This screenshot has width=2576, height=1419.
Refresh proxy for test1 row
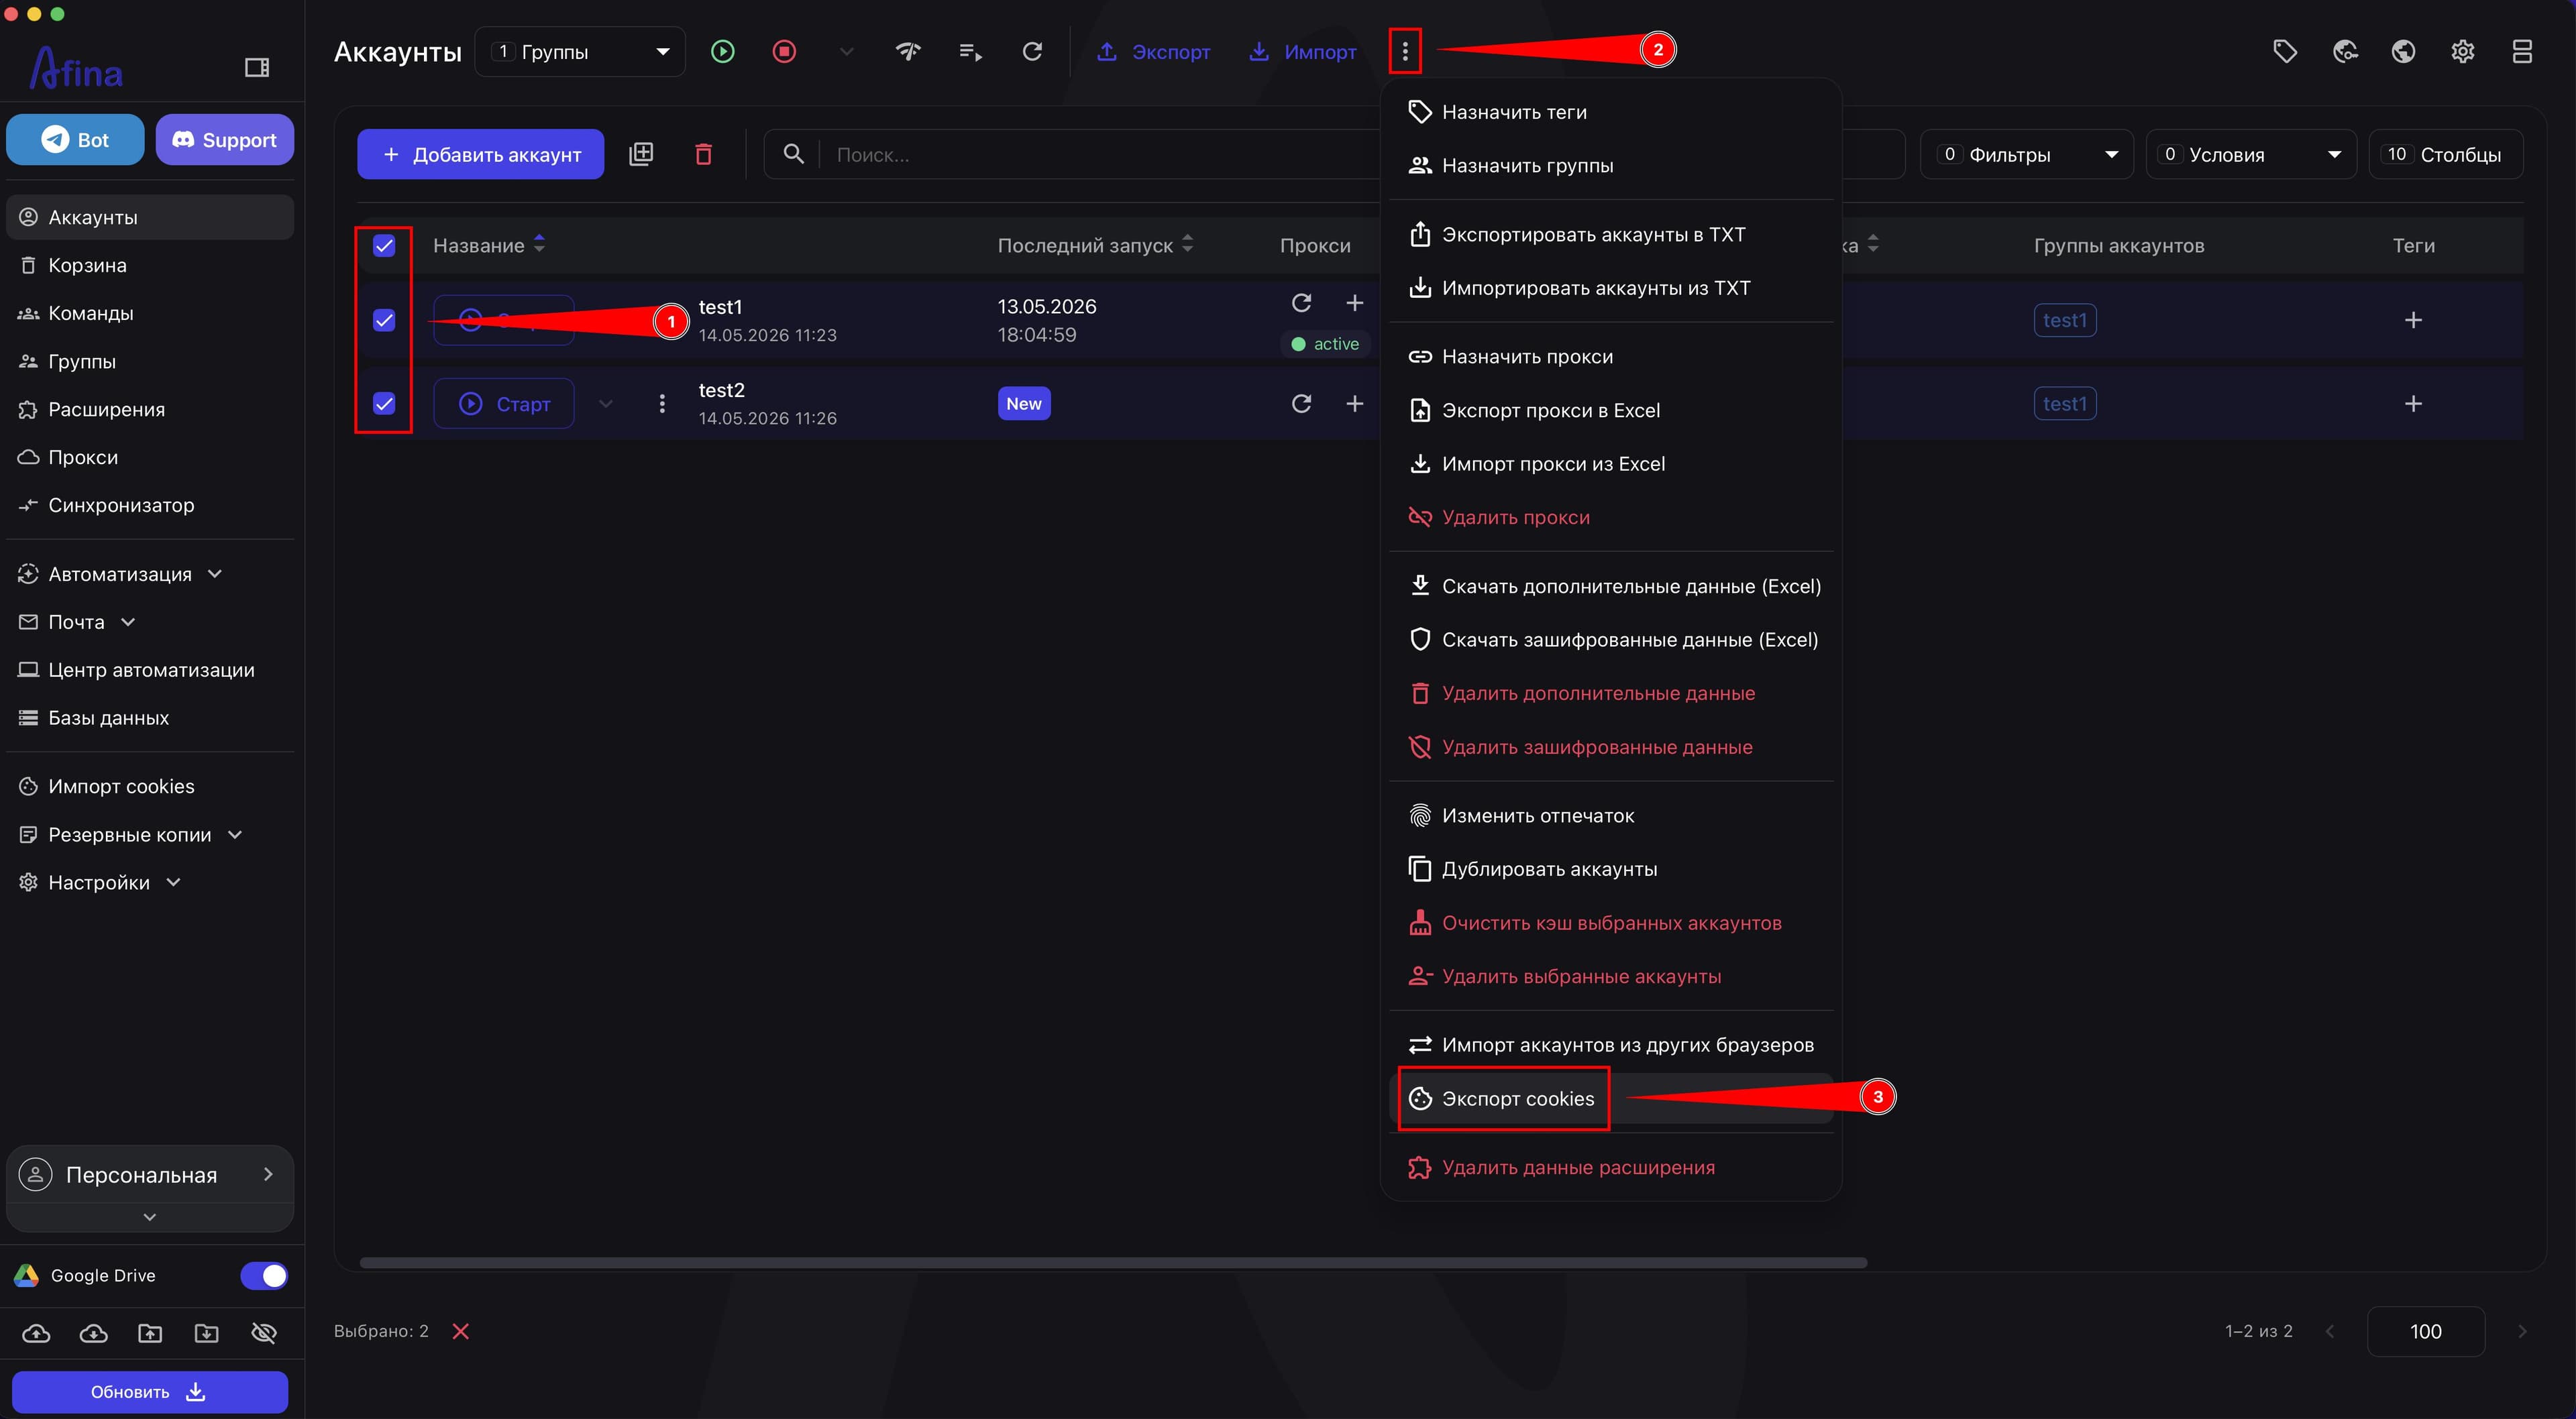[1301, 303]
